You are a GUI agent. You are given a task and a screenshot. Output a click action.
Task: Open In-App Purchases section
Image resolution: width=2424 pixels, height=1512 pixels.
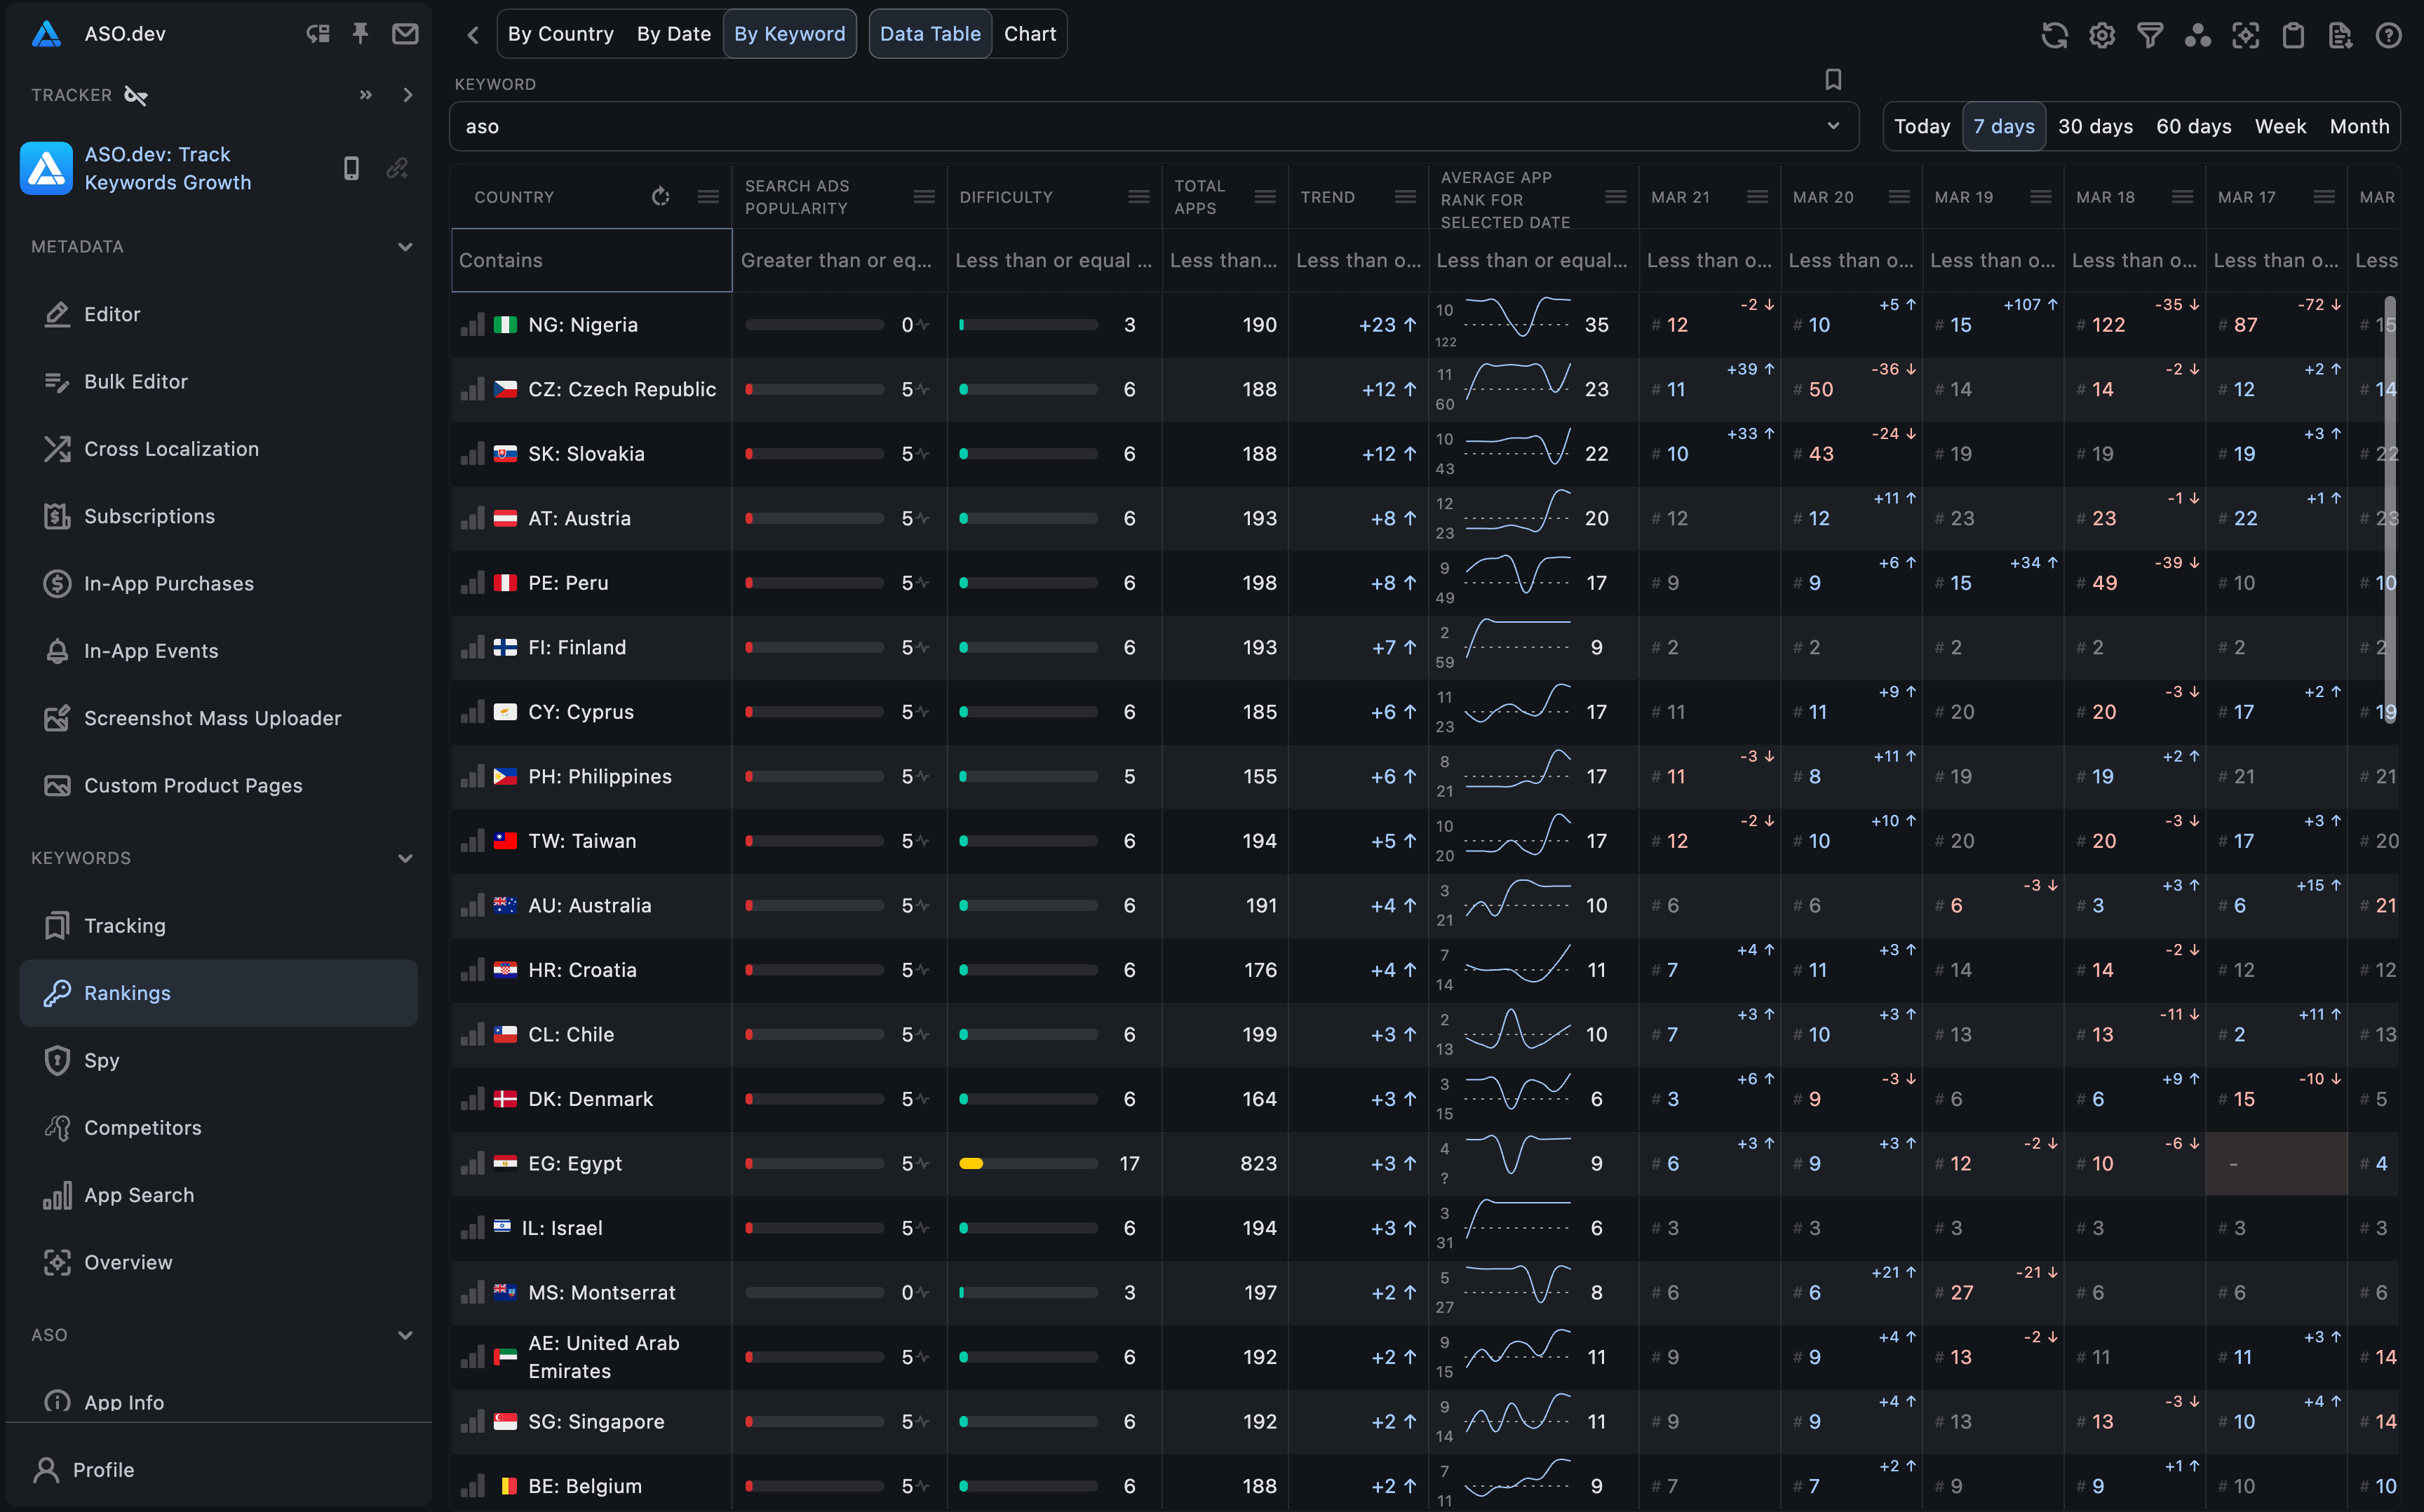click(169, 582)
